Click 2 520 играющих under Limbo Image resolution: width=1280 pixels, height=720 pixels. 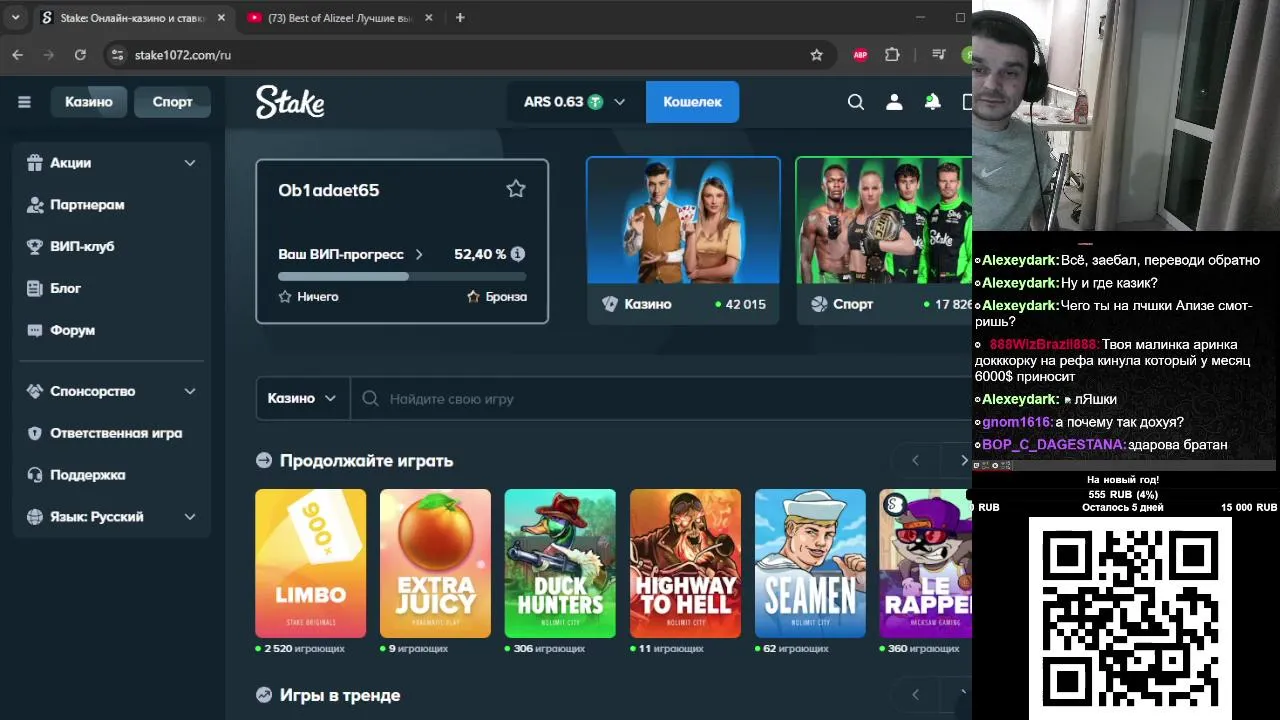(304, 649)
